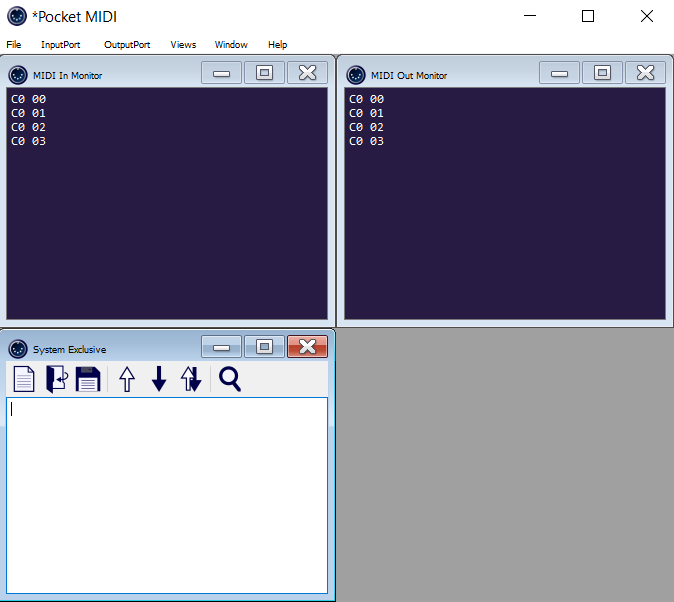
Task: Click the MIDI Out Monitor title bar icon
Action: pos(356,75)
